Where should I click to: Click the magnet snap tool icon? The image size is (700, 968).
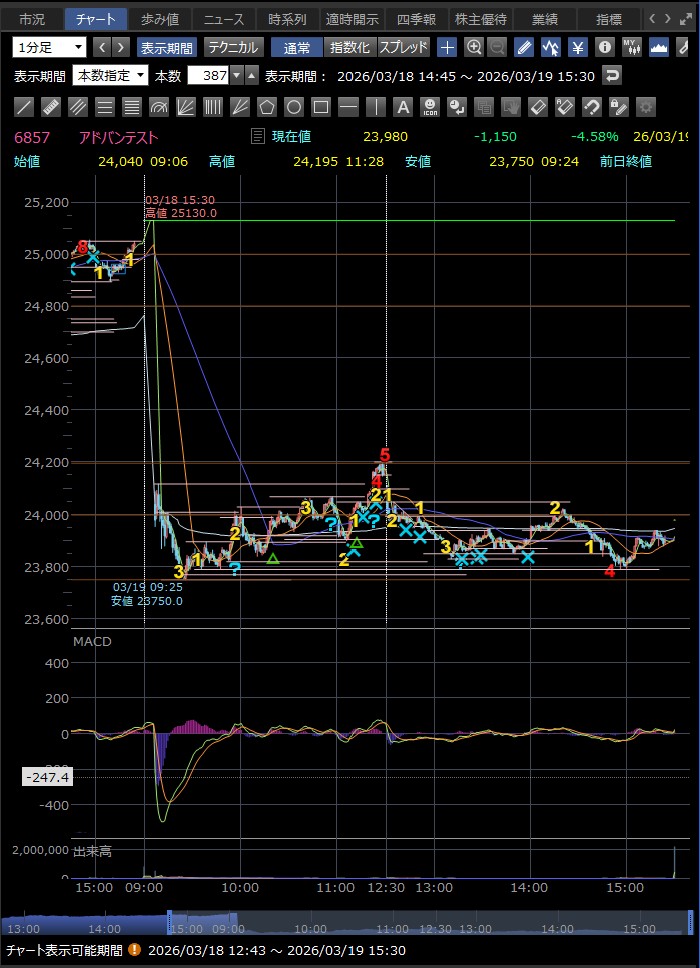point(591,107)
